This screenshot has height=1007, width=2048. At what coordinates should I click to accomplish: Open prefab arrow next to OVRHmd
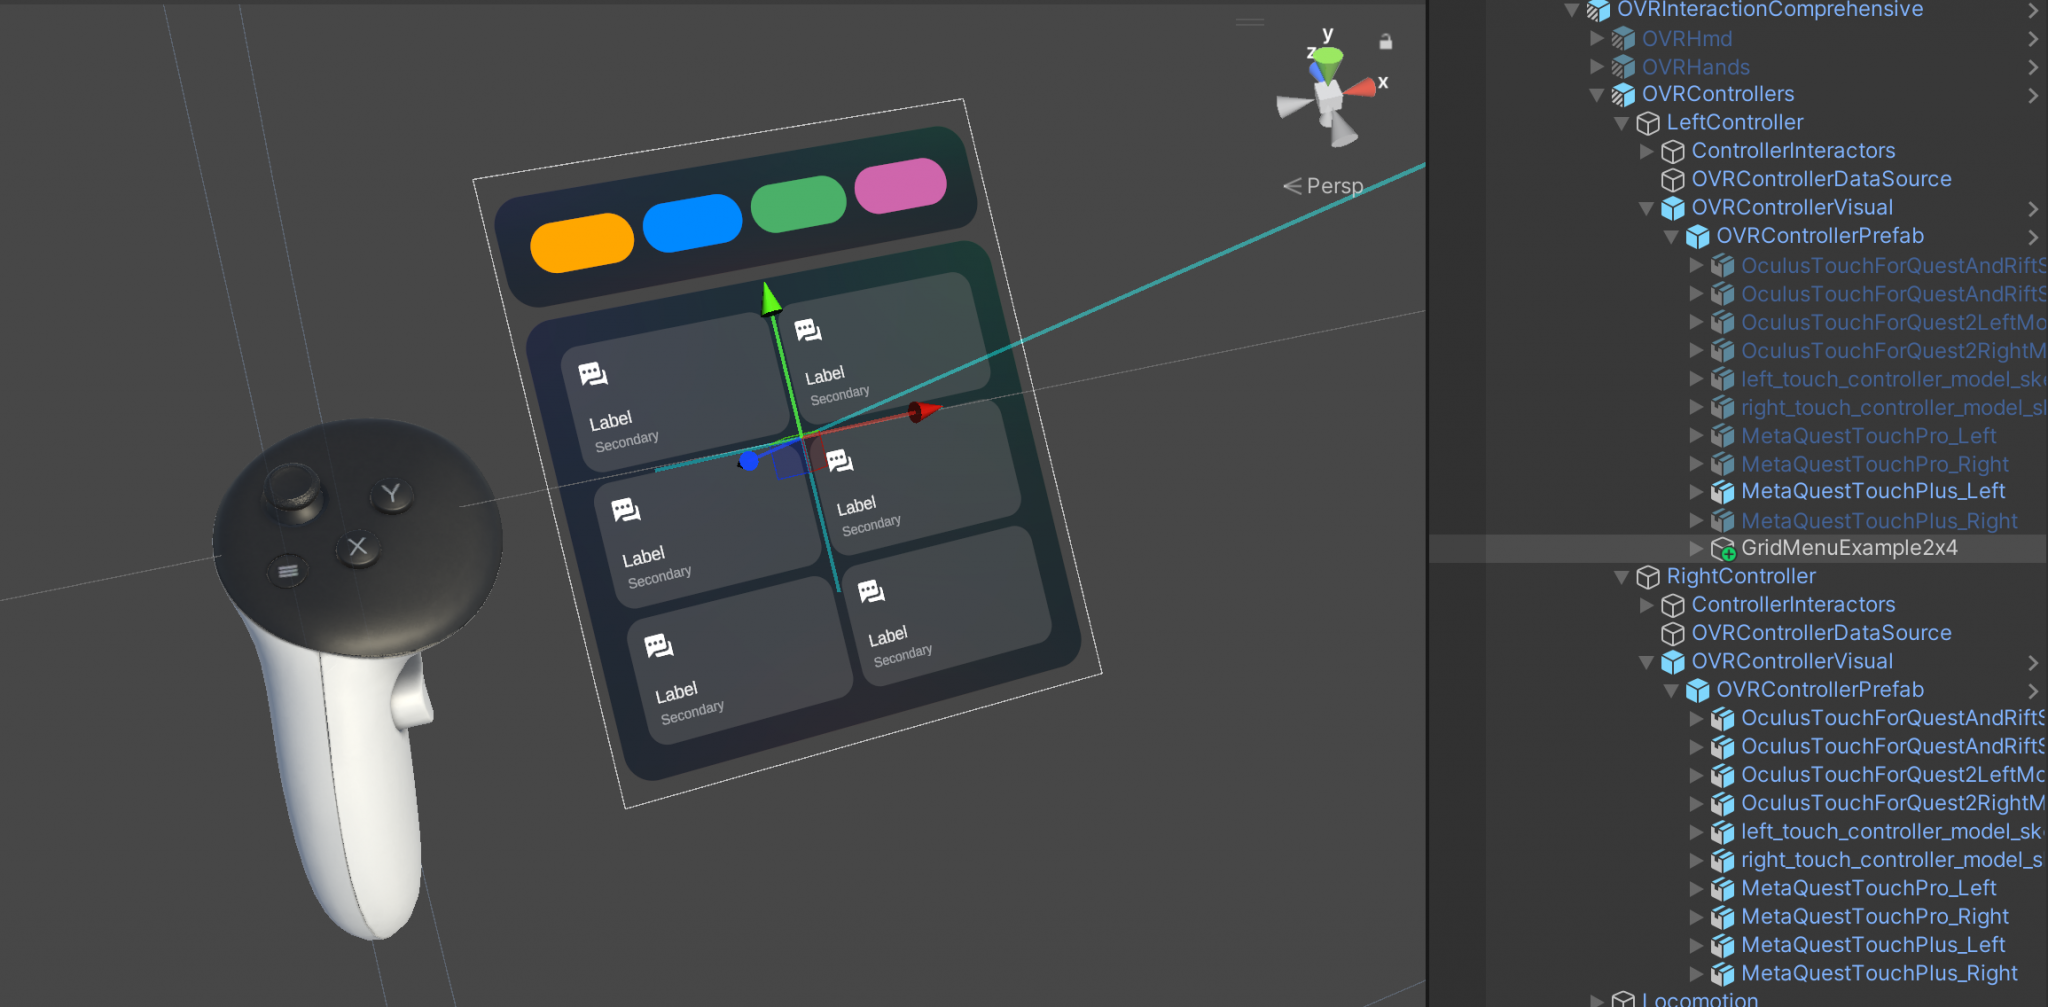click(x=2033, y=39)
